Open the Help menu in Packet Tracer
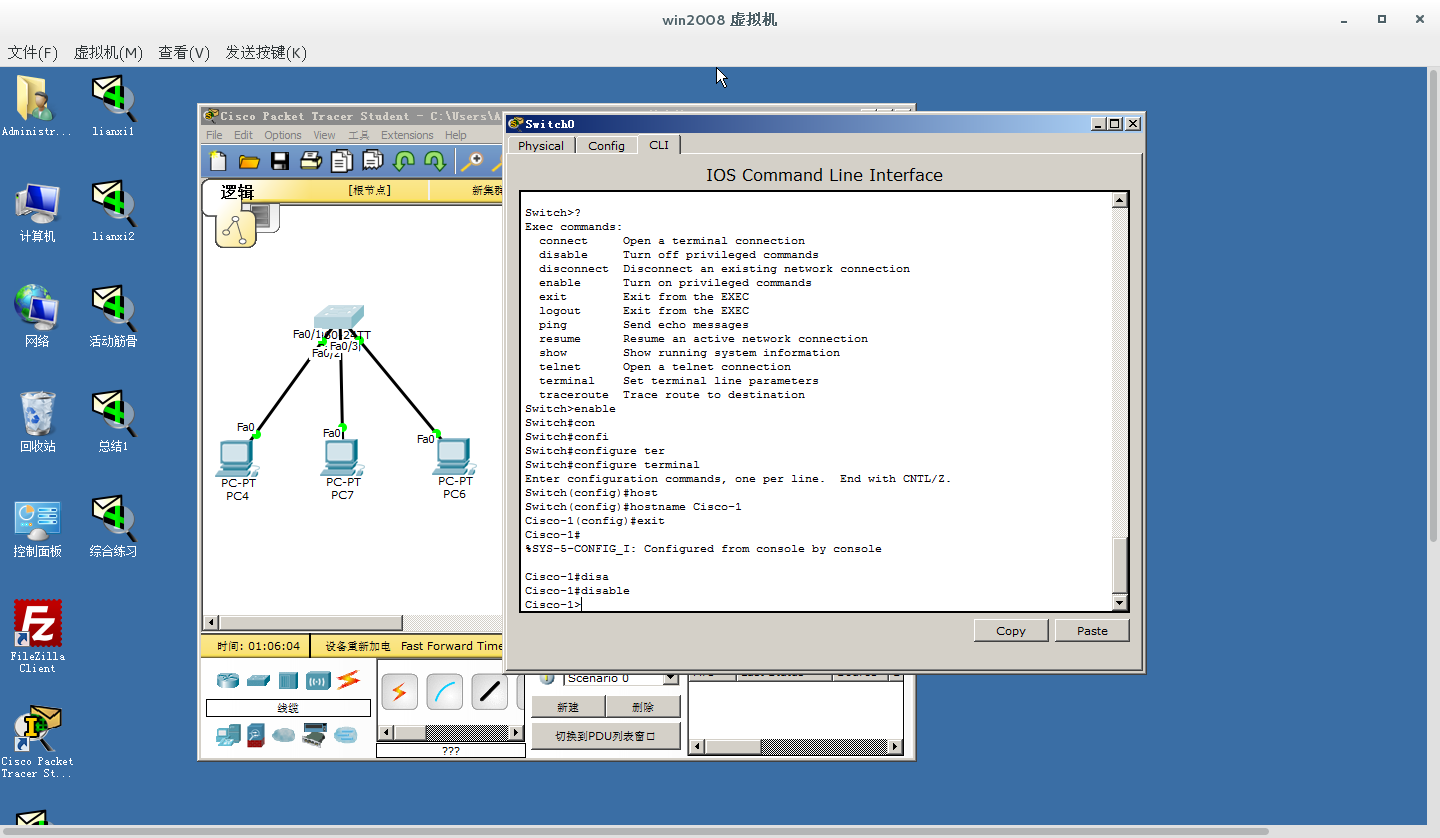The height and width of the screenshot is (838, 1440). tap(455, 135)
